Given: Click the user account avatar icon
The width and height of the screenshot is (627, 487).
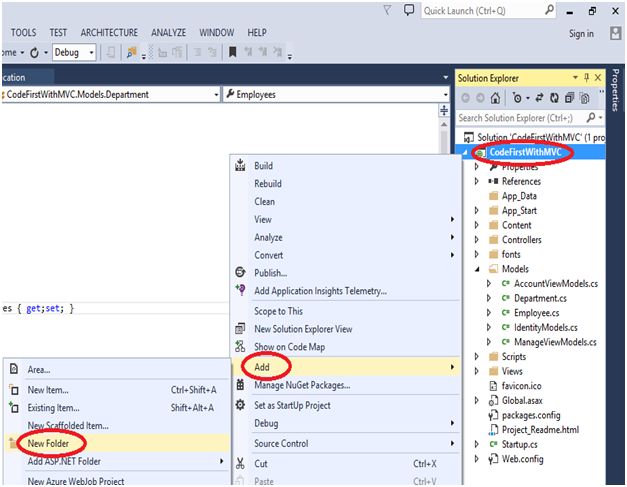Looking at the screenshot, I should 615,33.
